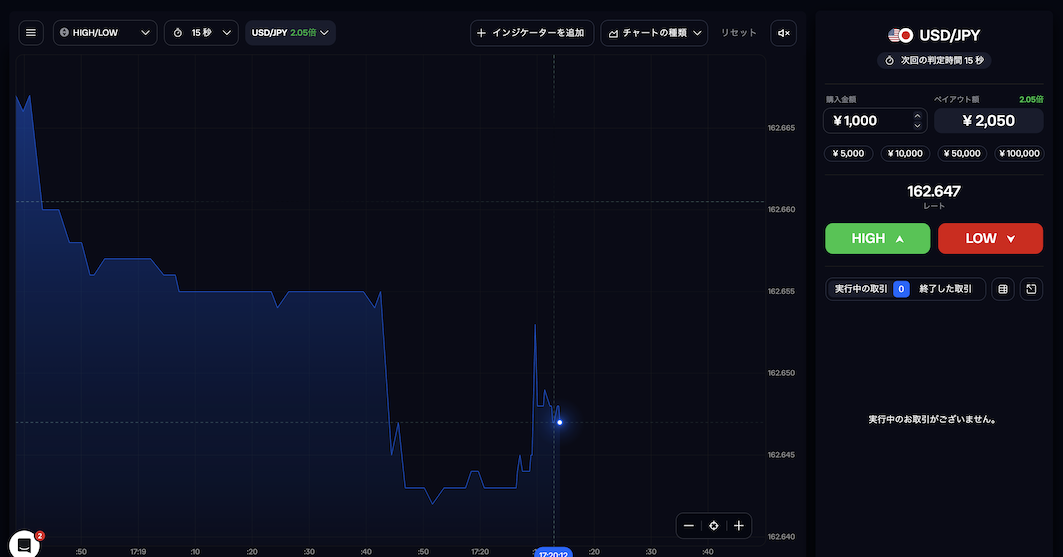
Task: Select the ¥10,000 preset amount chip
Action: 905,154
